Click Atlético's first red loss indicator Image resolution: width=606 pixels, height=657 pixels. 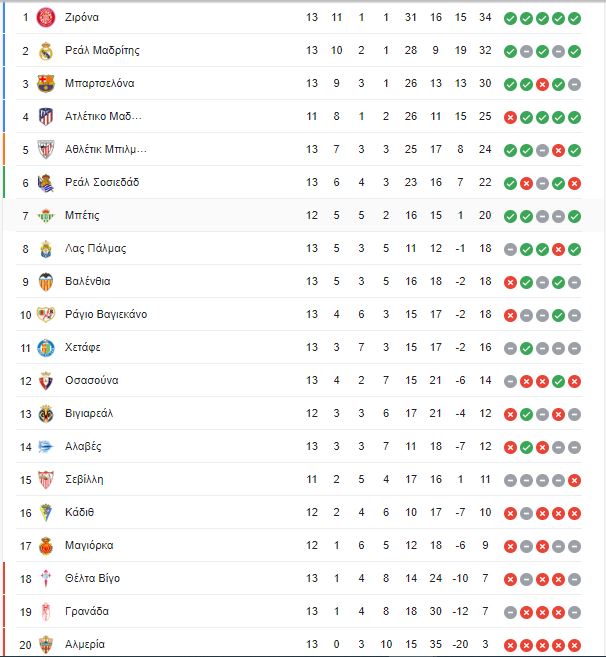[x=510, y=117]
